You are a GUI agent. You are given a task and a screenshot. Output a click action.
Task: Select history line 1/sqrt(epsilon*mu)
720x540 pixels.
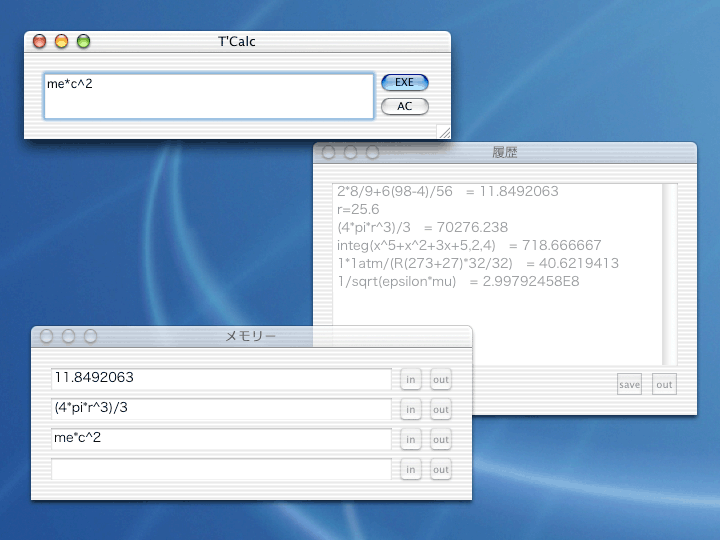[397, 281]
